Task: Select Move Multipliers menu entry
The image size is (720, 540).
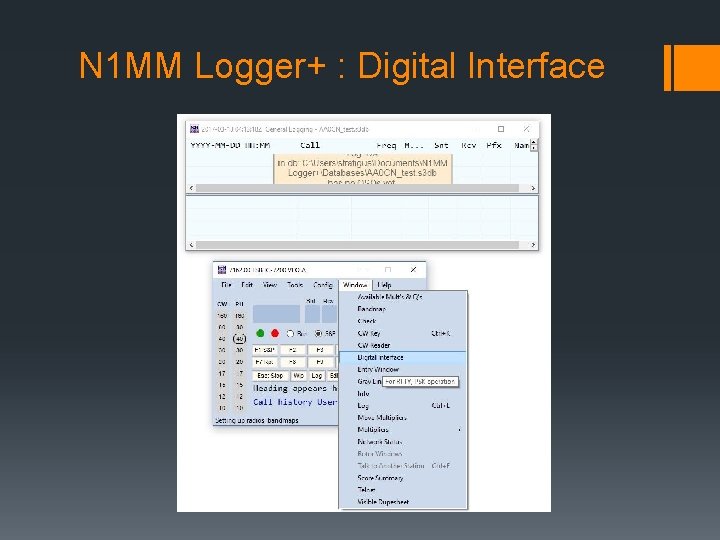Action: click(x=403, y=417)
